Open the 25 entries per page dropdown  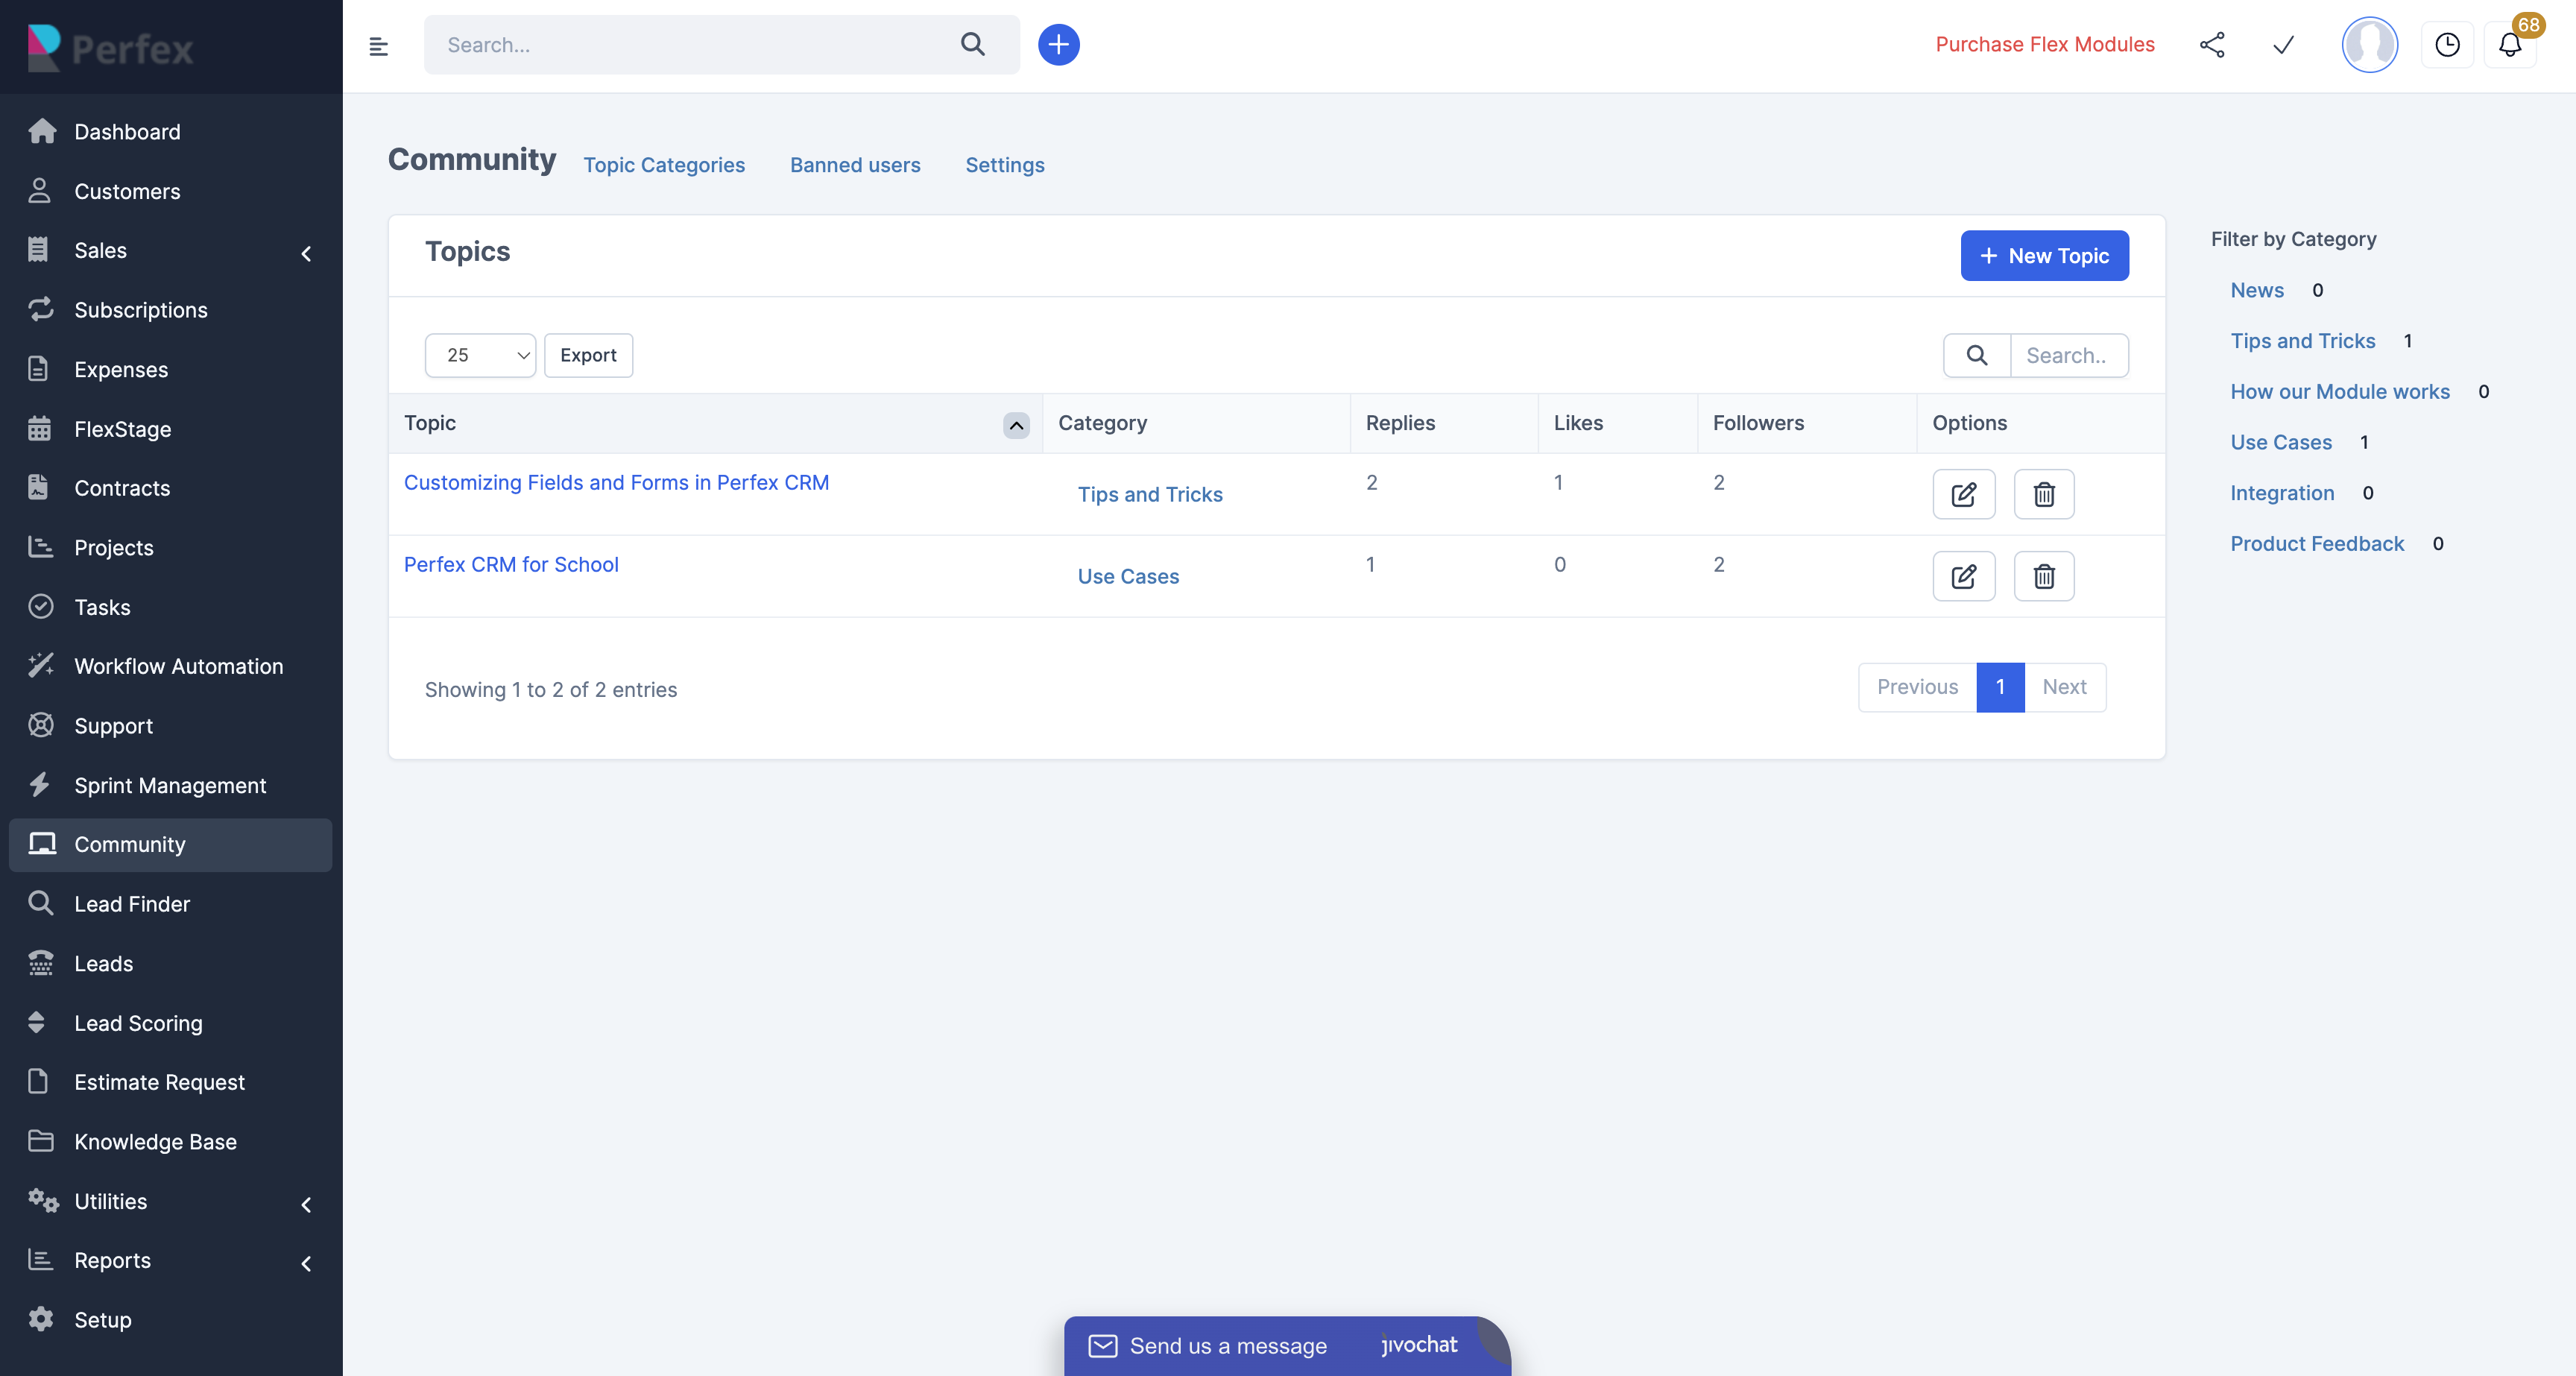(x=480, y=355)
